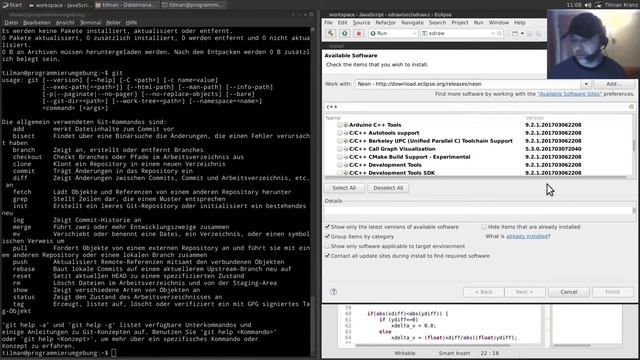Click the code editor horizontal scrollbar

(x=433, y=345)
